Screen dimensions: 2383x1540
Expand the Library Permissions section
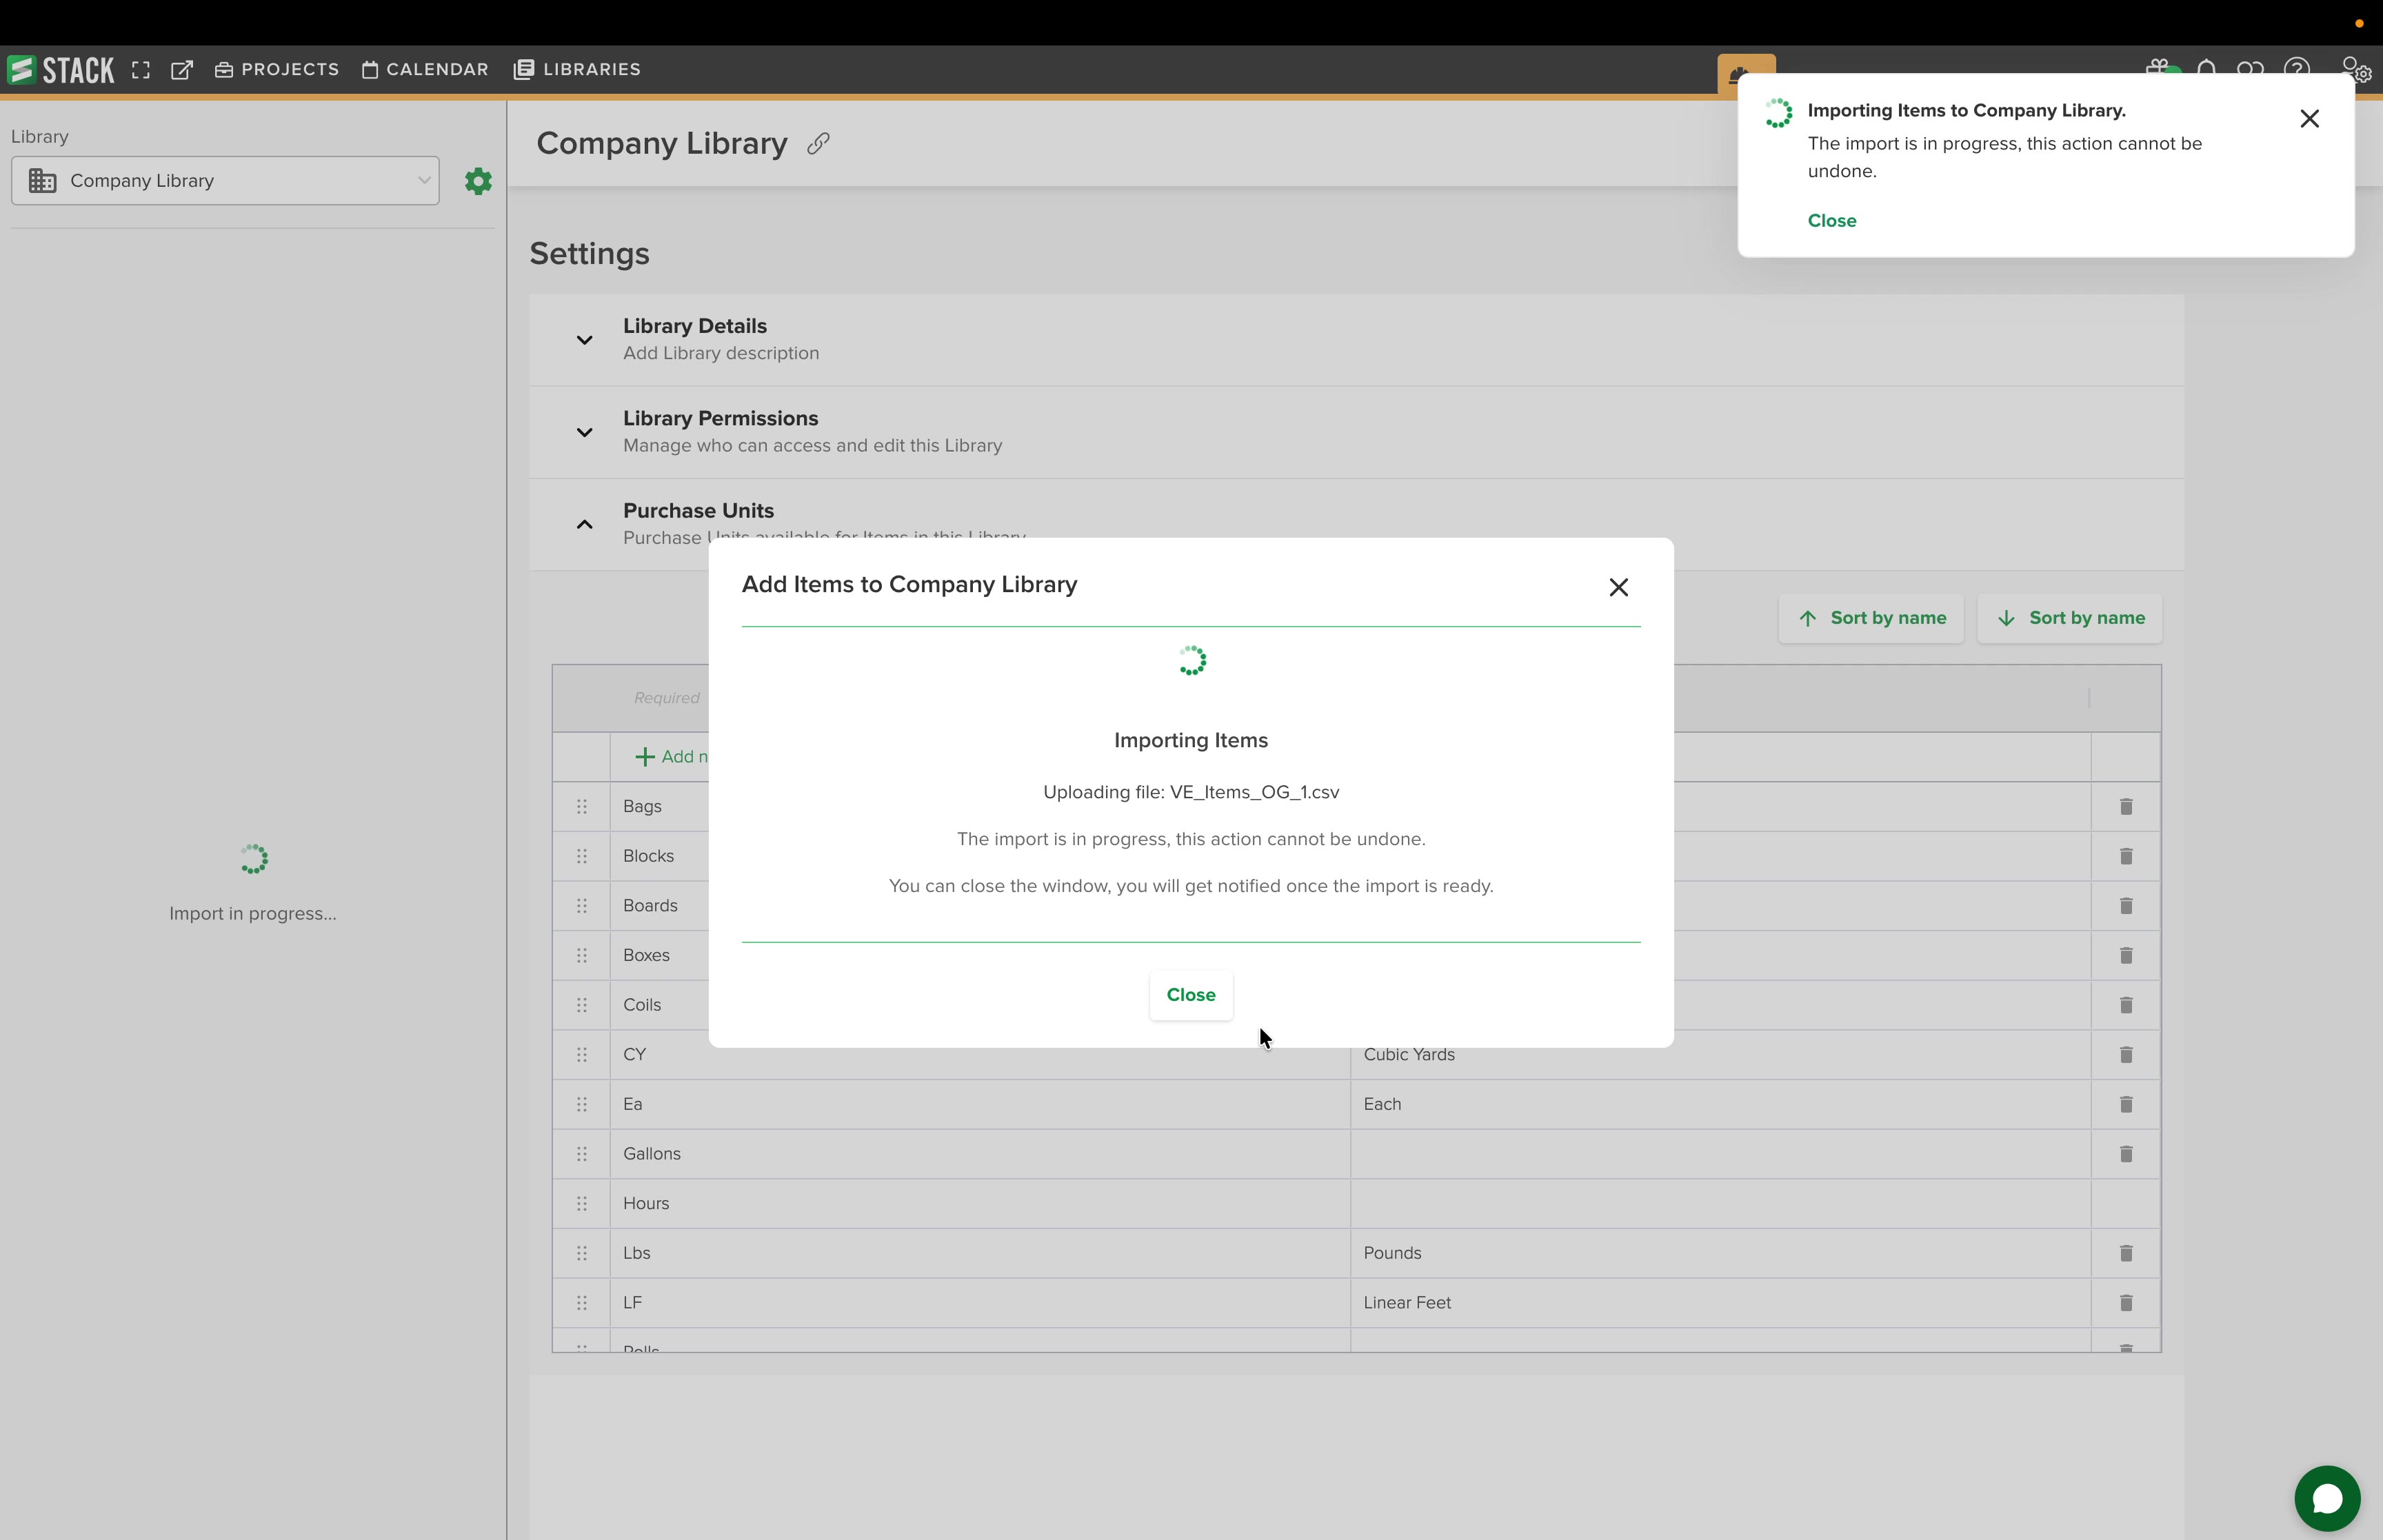click(x=584, y=432)
